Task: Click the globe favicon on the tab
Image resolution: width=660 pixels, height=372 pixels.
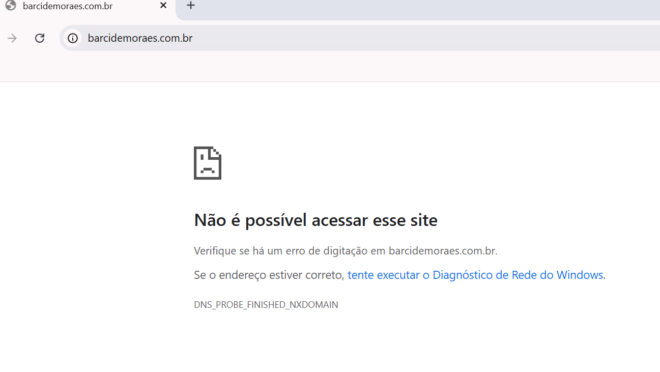Action: 11,5
